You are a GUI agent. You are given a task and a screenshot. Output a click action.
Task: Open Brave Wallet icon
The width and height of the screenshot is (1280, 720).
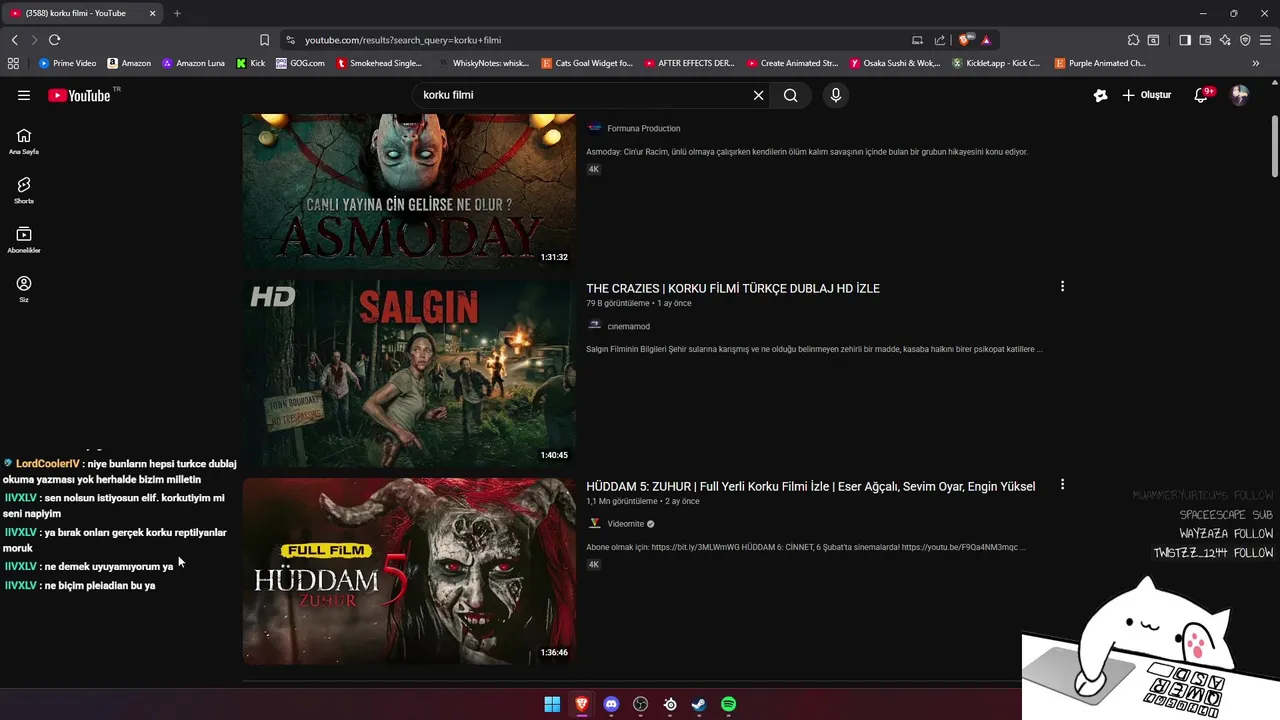pyautogui.click(x=1205, y=40)
